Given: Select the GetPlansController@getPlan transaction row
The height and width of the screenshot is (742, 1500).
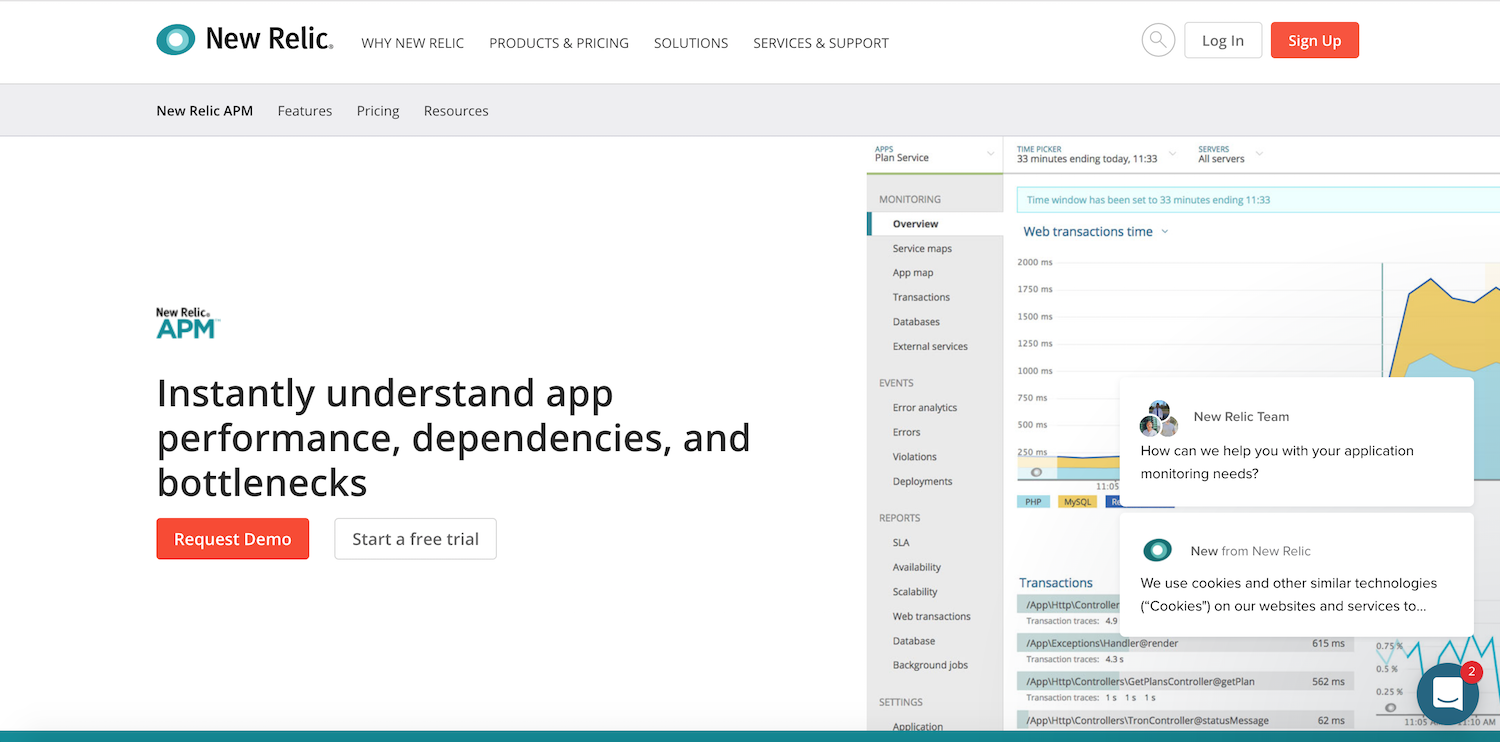Looking at the screenshot, I should [x=1185, y=681].
